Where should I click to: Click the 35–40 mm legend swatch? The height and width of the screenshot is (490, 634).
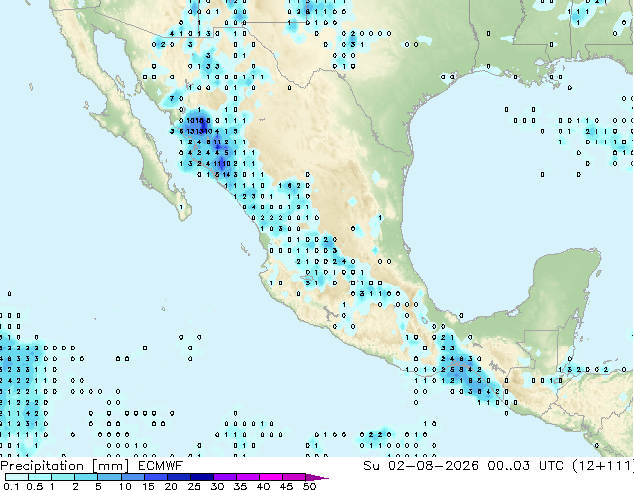[x=248, y=477]
